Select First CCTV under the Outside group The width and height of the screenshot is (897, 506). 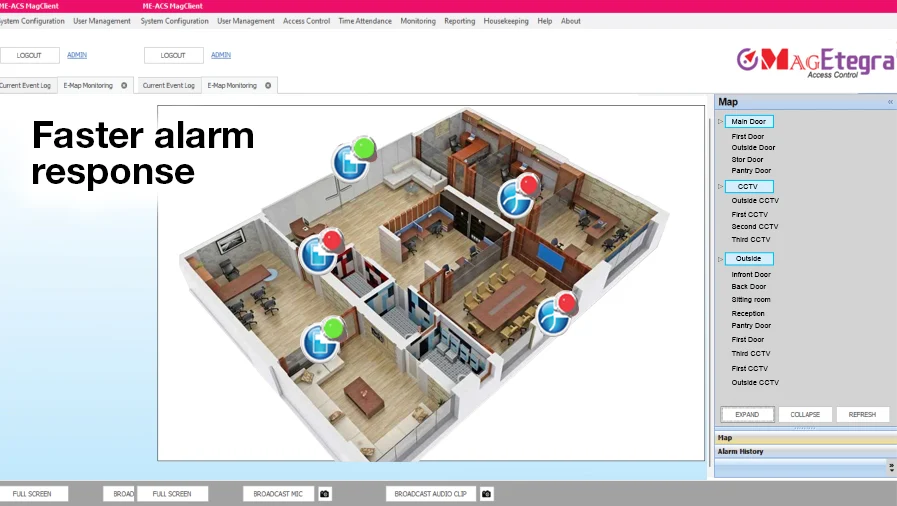pyautogui.click(x=749, y=369)
